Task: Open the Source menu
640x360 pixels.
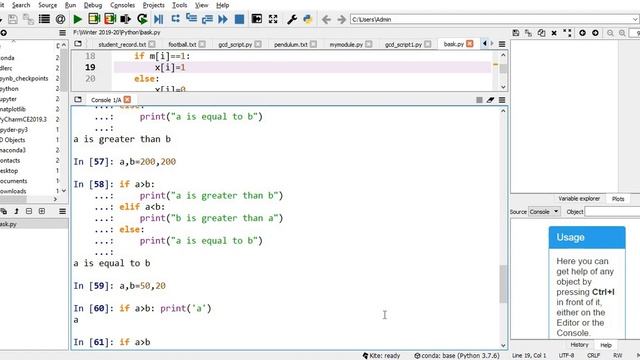Action: tap(47, 5)
